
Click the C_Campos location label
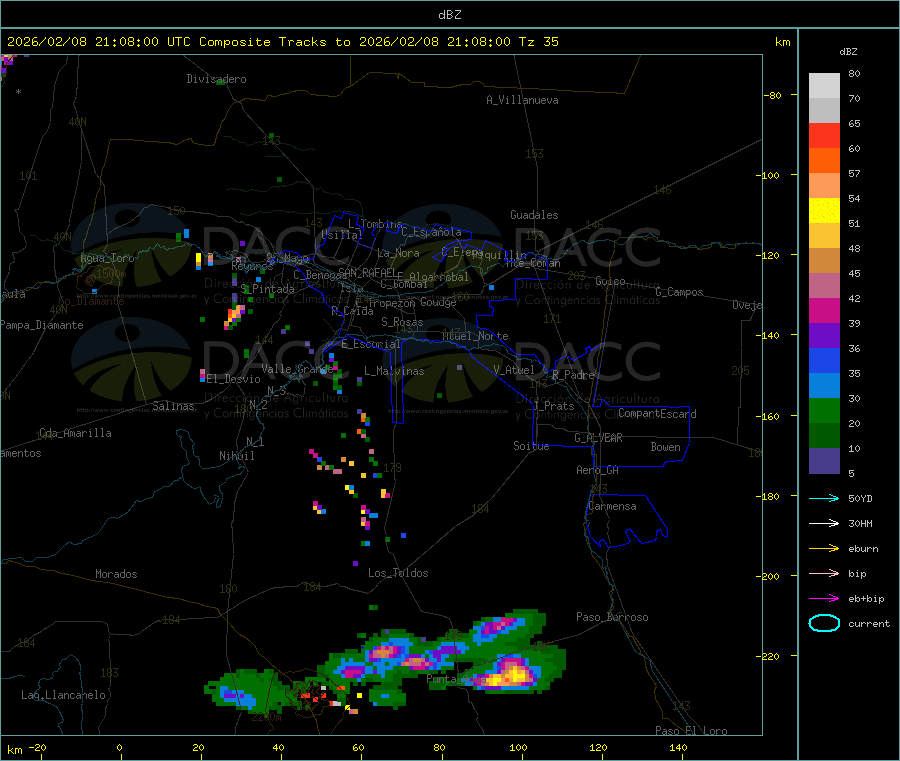[679, 292]
